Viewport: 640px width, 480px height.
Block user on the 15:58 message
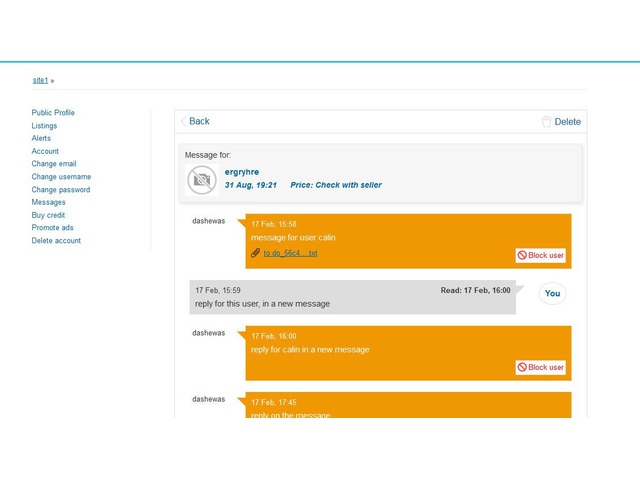(x=540, y=256)
